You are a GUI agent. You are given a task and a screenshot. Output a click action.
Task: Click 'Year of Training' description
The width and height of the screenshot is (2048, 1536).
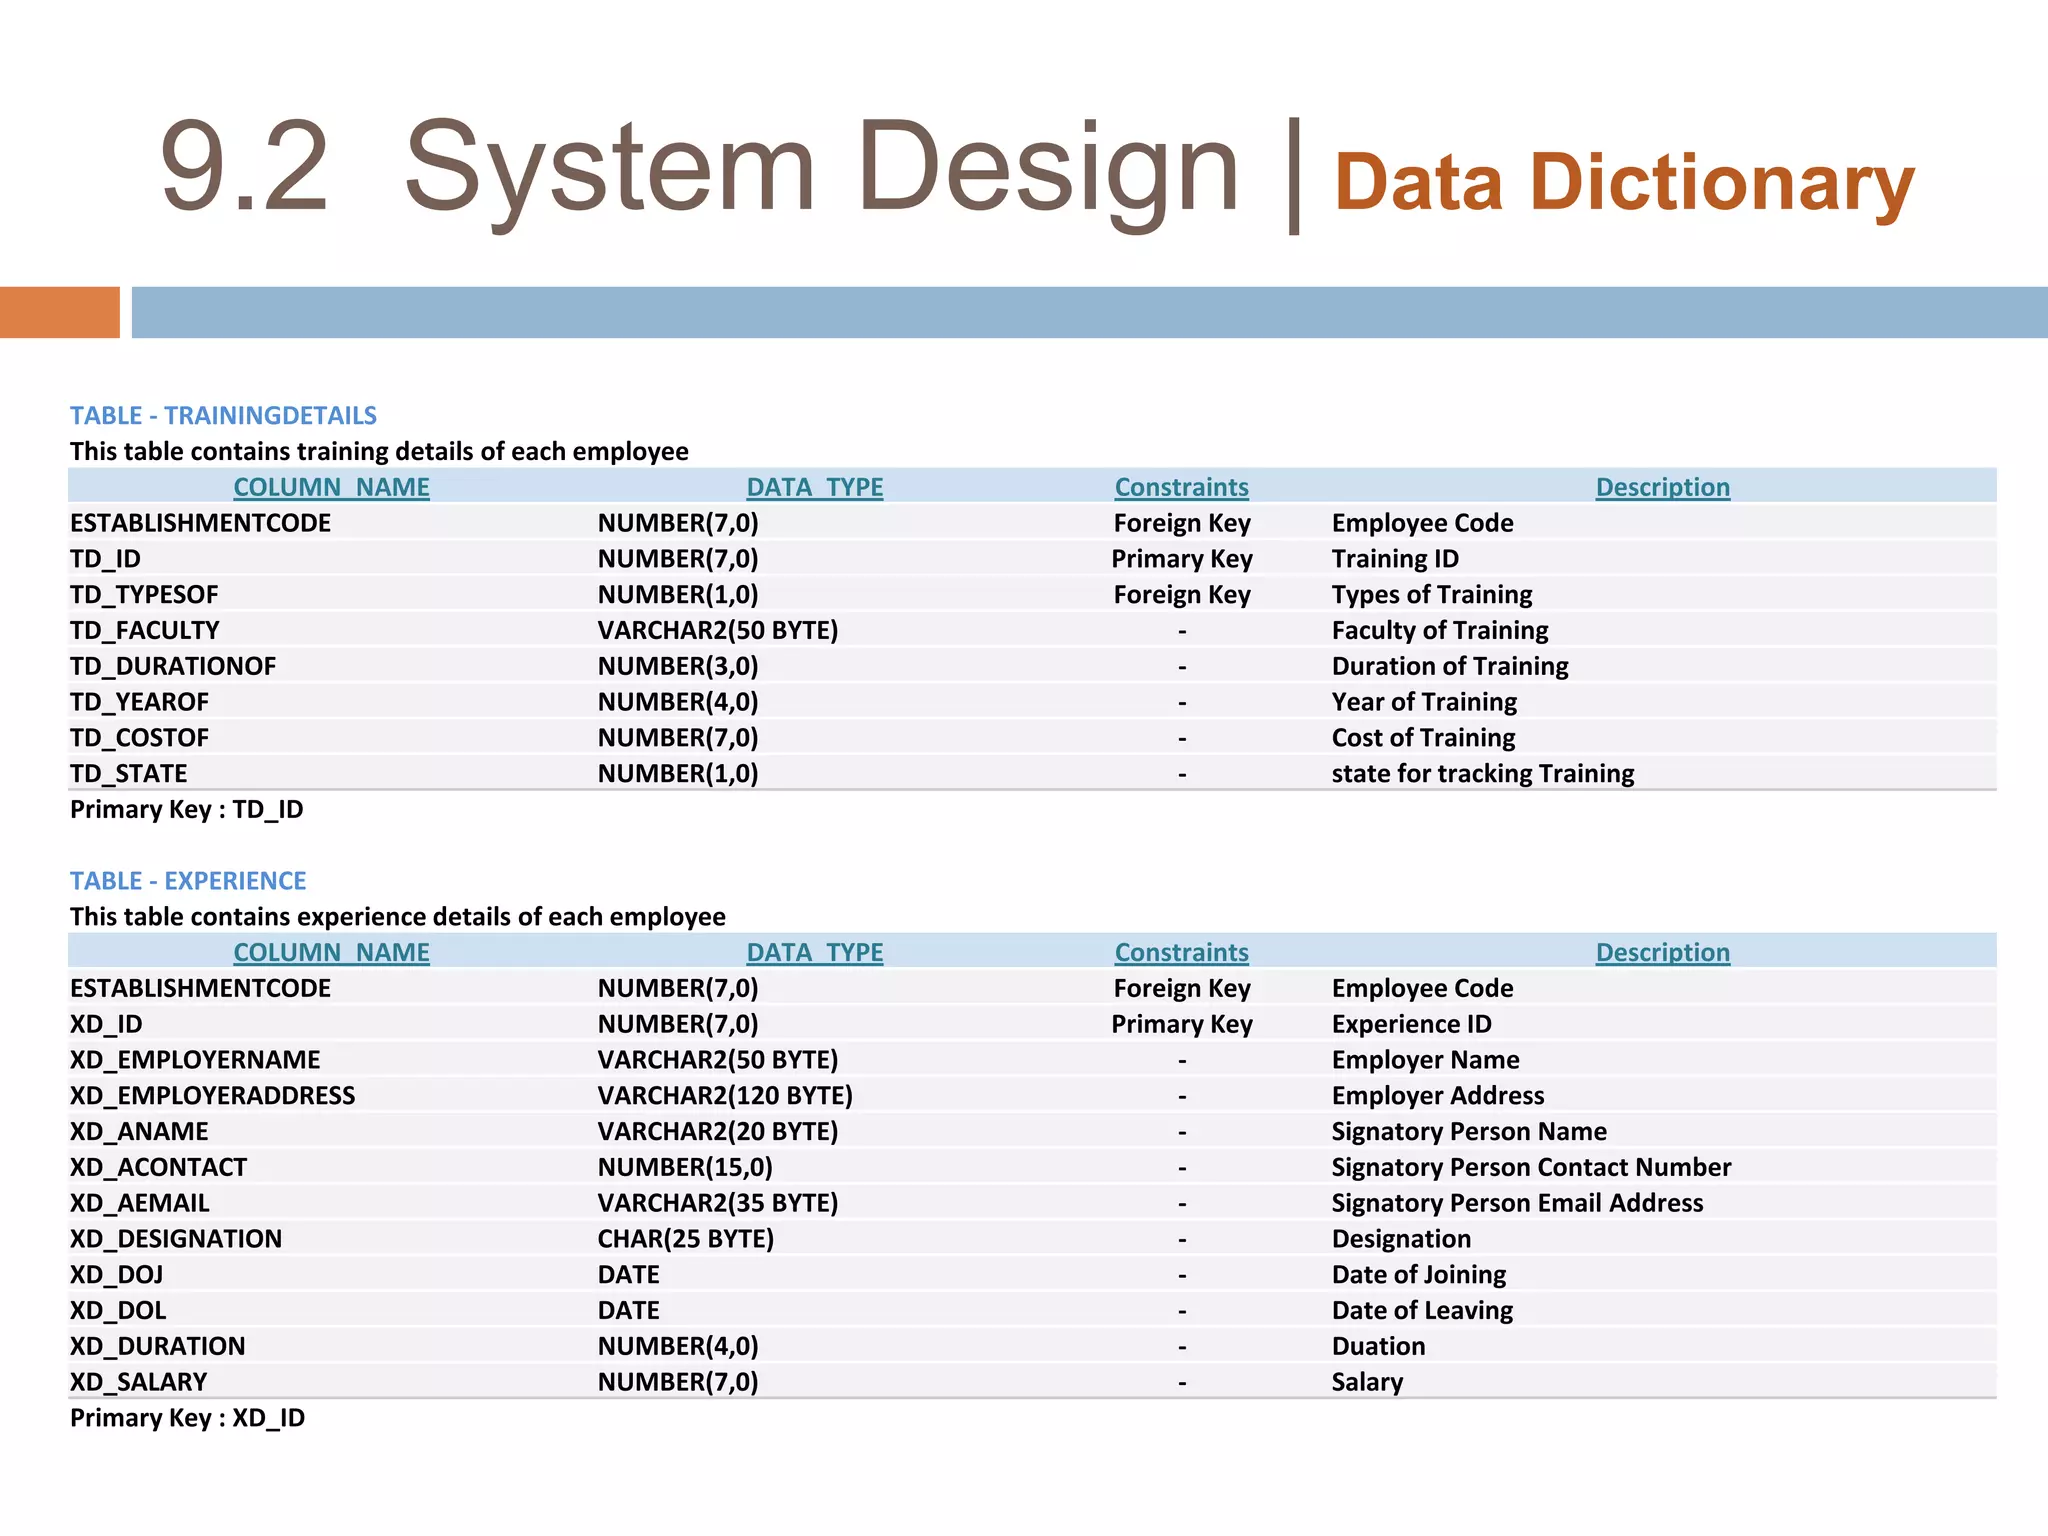click(x=1424, y=702)
